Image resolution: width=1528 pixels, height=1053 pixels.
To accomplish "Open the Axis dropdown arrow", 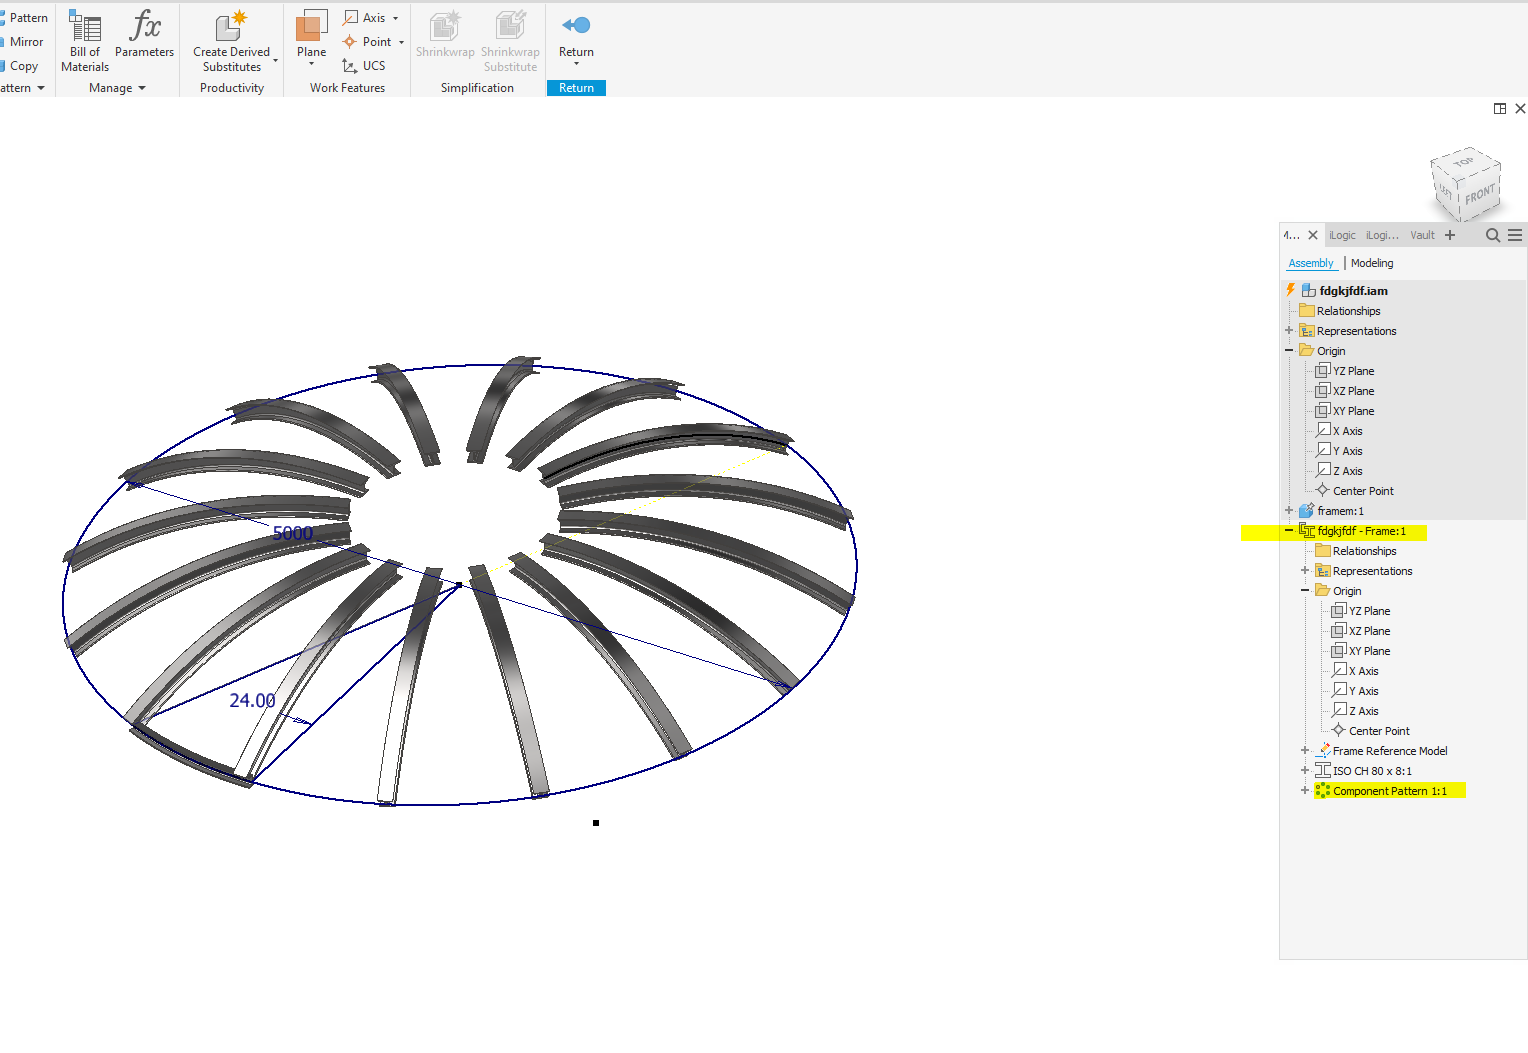I will [396, 18].
